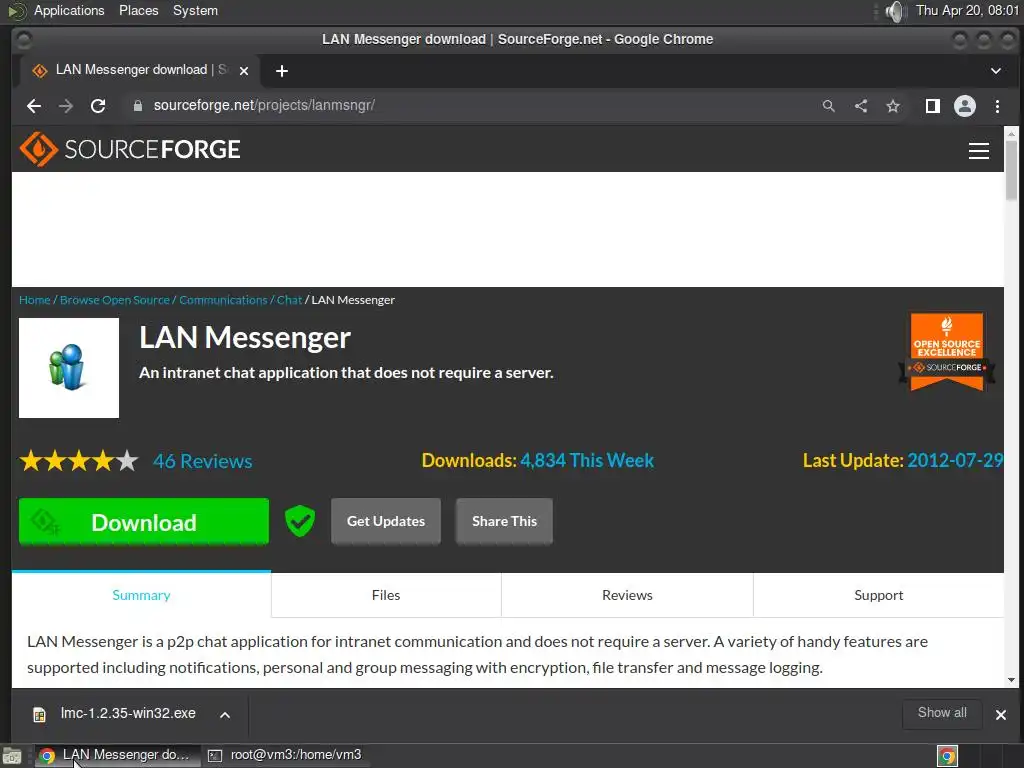Open the Chrome three-dot menu
Viewport: 1024px width, 768px height.
(x=997, y=106)
